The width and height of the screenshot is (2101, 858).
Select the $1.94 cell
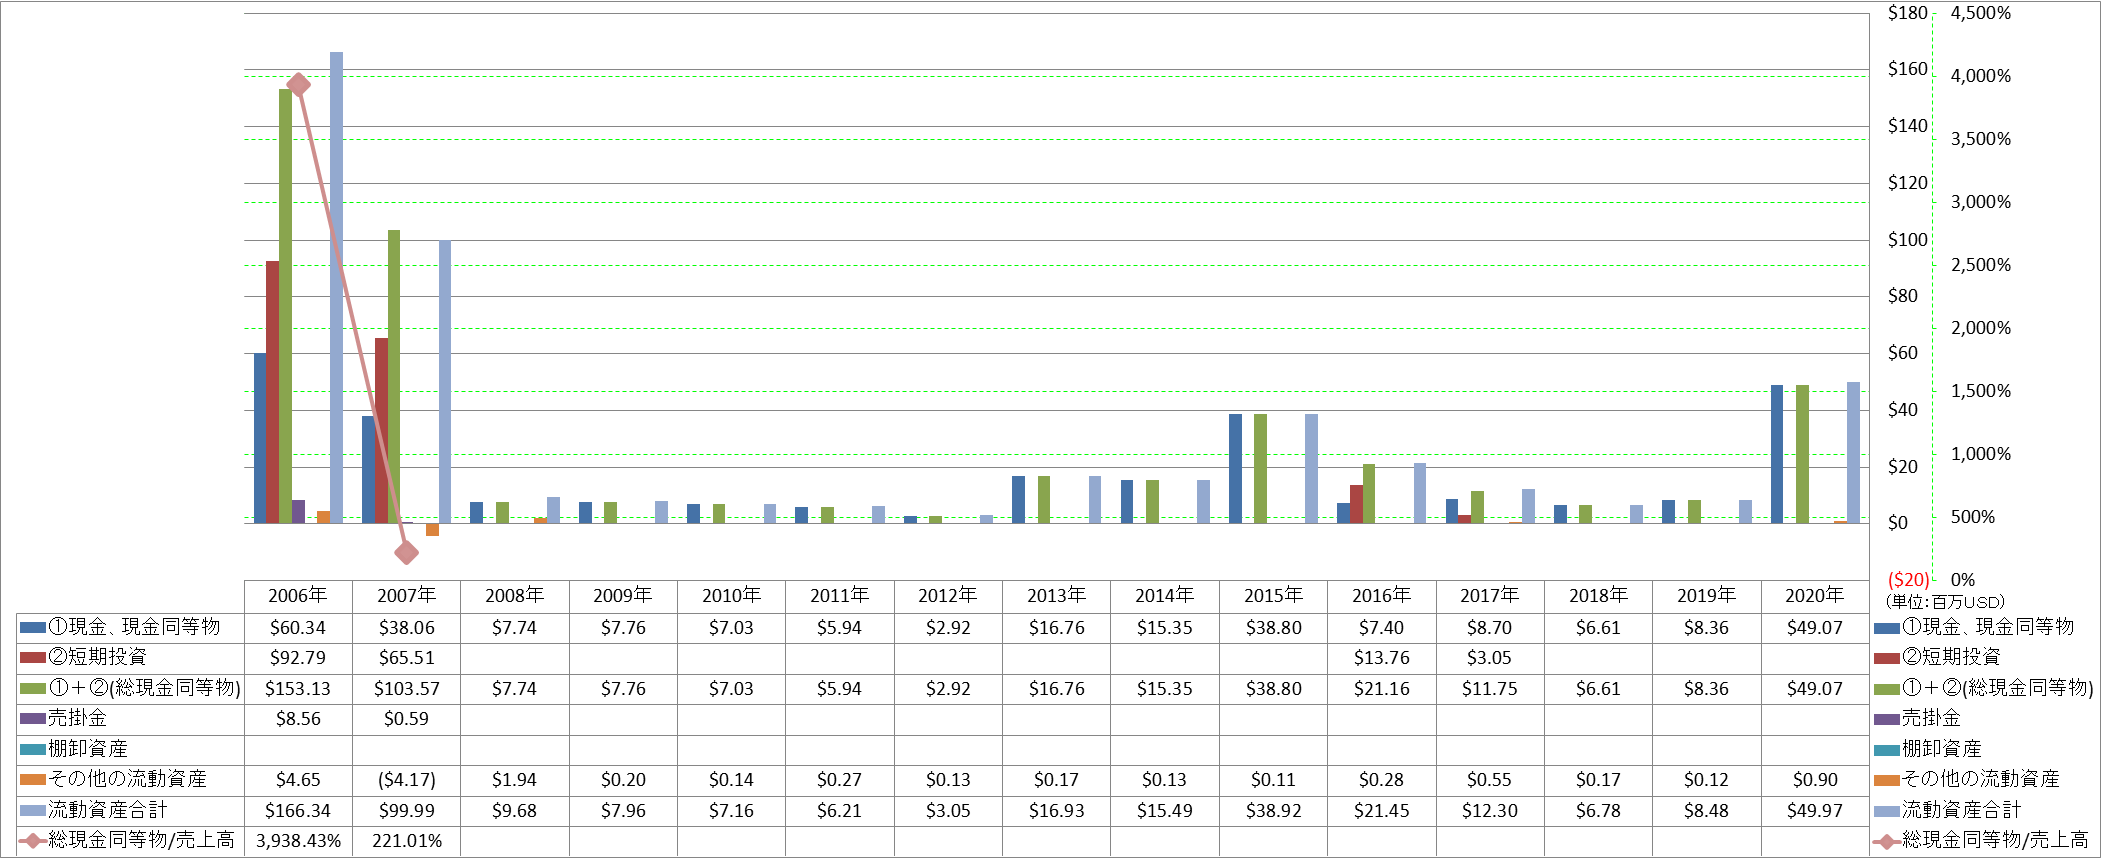coord(514,780)
